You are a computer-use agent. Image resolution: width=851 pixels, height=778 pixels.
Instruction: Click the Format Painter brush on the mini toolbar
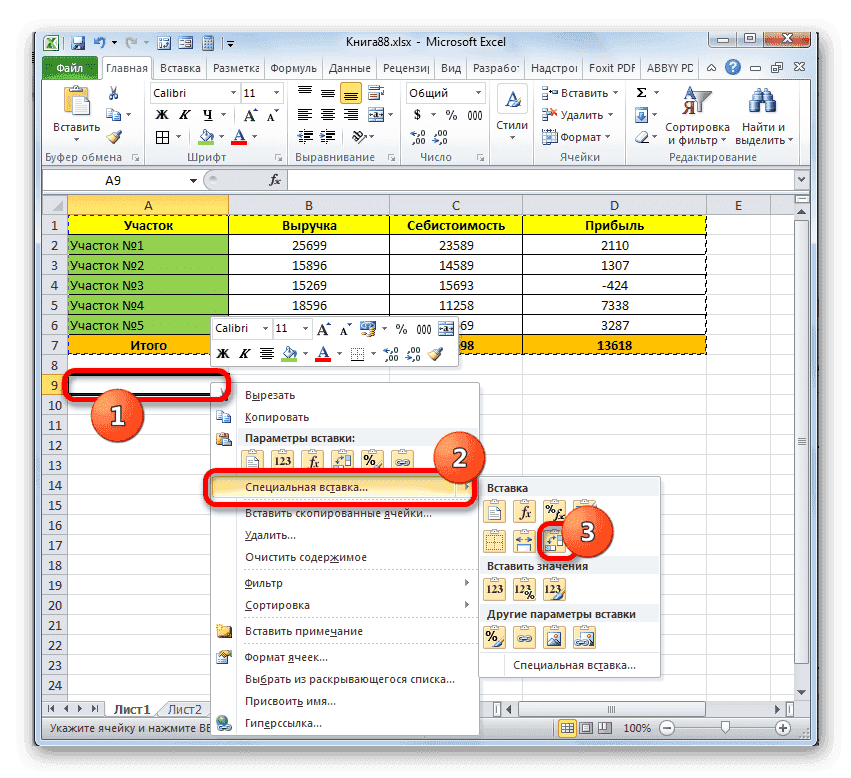tap(435, 353)
